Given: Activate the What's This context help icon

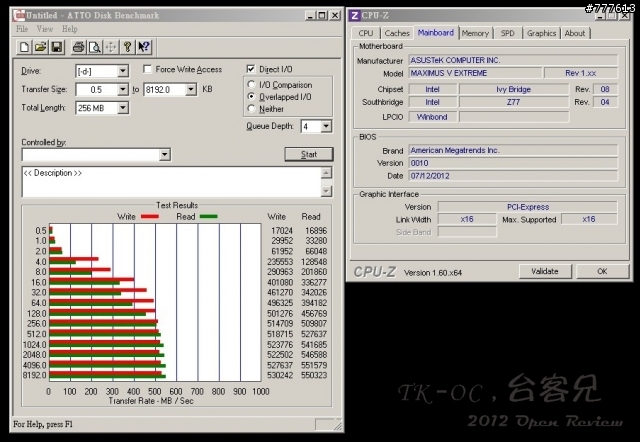Looking at the screenshot, I should pos(144,47).
